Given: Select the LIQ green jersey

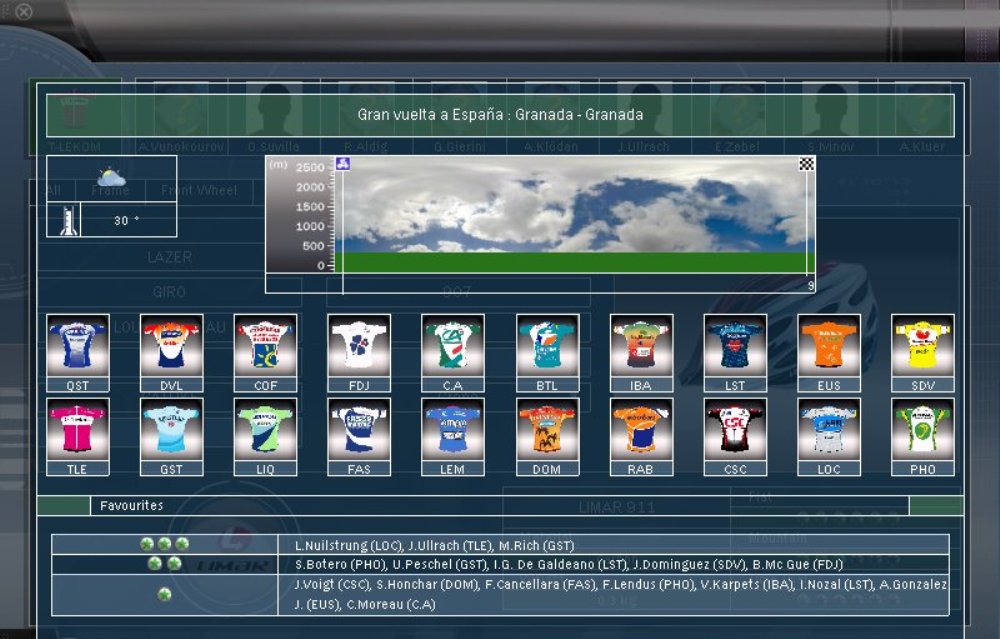Looking at the screenshot, I should click(265, 430).
